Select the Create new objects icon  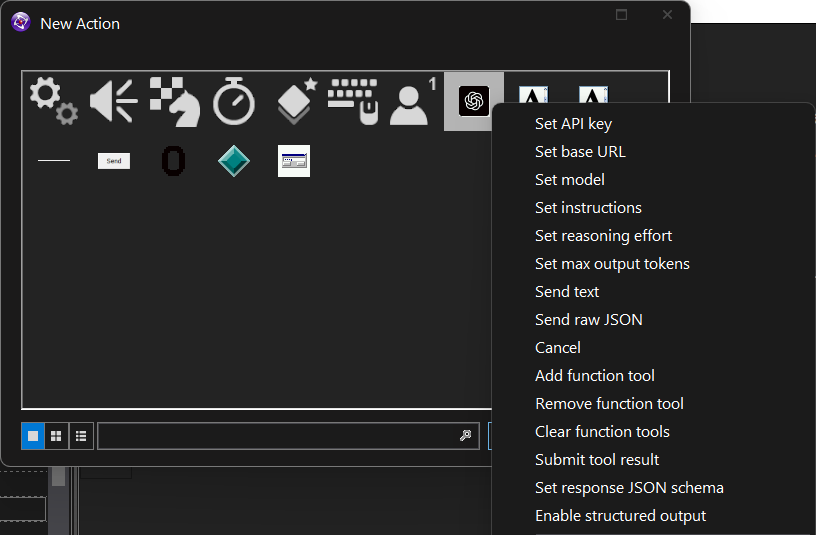click(x=295, y=101)
